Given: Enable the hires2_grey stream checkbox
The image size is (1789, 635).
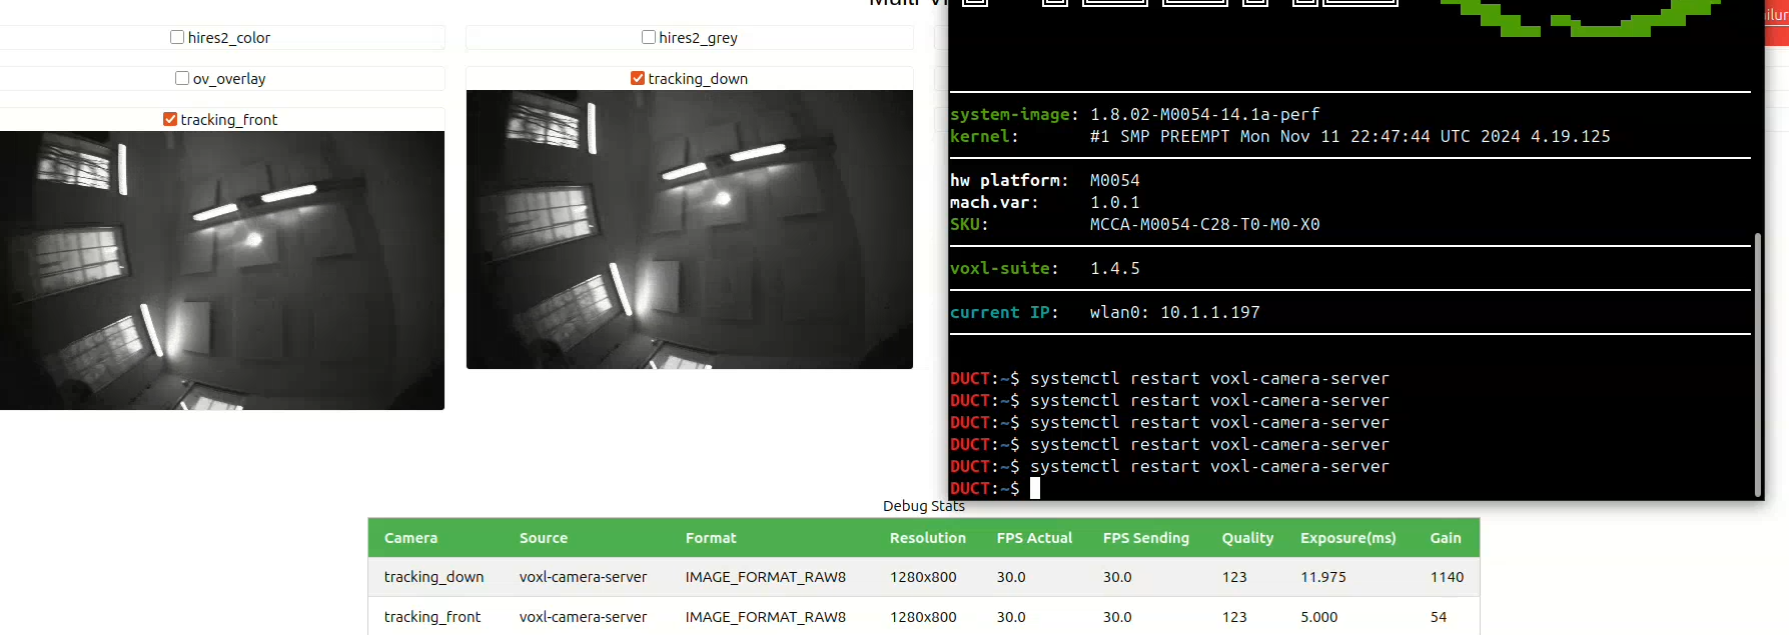Looking at the screenshot, I should 648,37.
